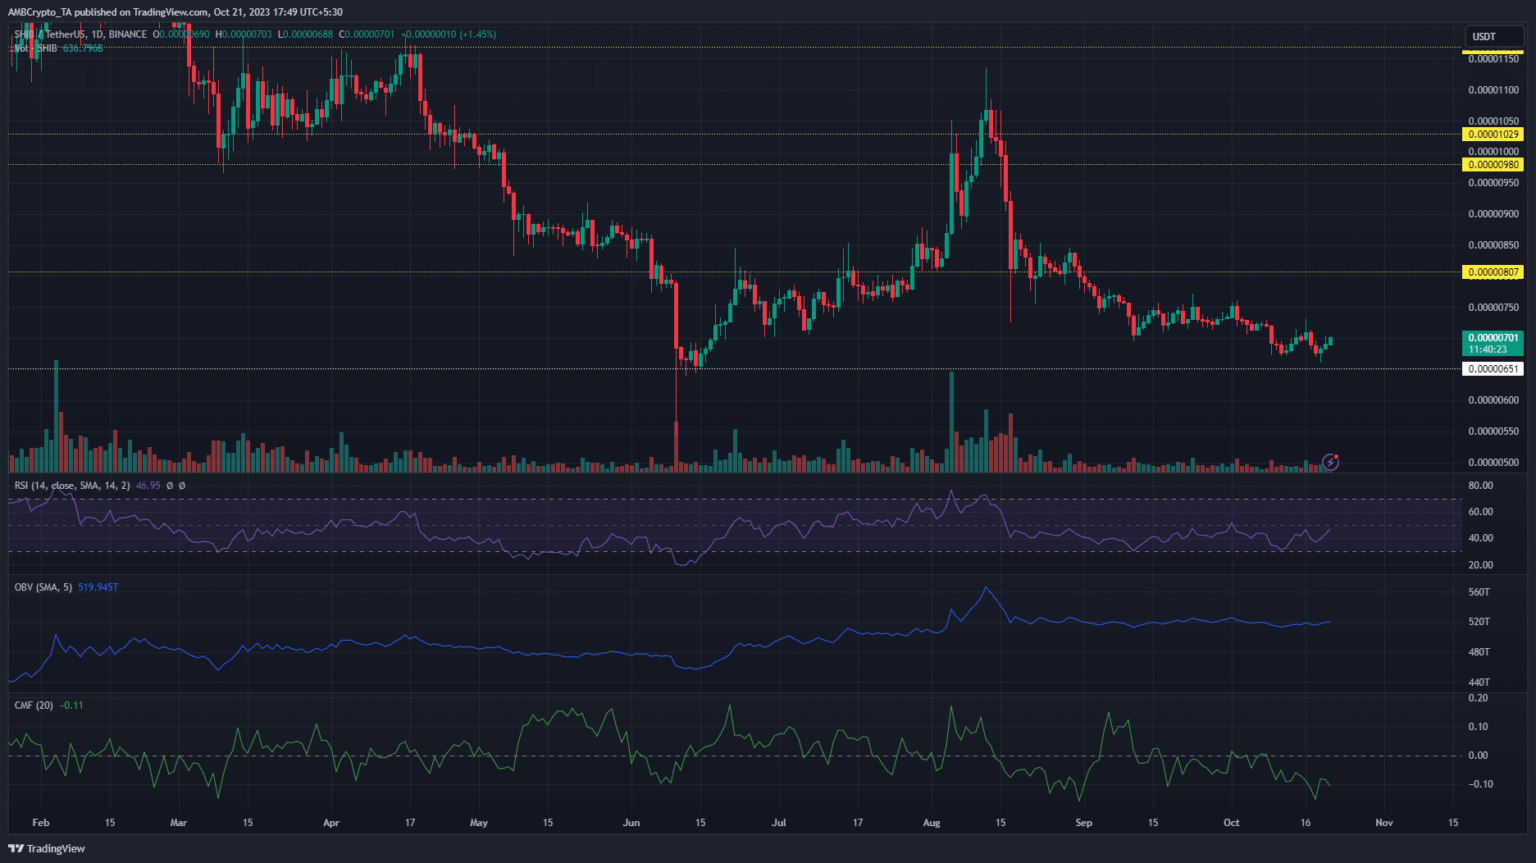Click the Aug label on the time axis

tap(932, 823)
